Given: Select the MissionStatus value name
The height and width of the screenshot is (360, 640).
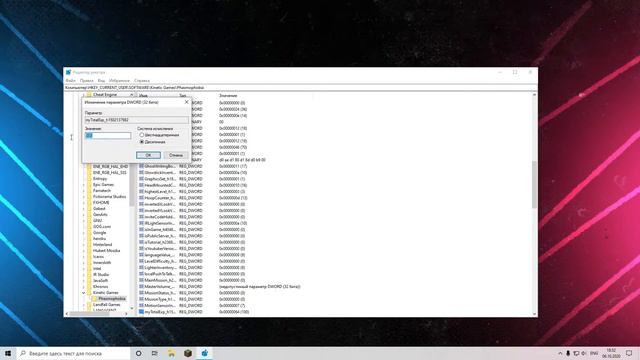Looking at the screenshot, I should coord(160,293).
